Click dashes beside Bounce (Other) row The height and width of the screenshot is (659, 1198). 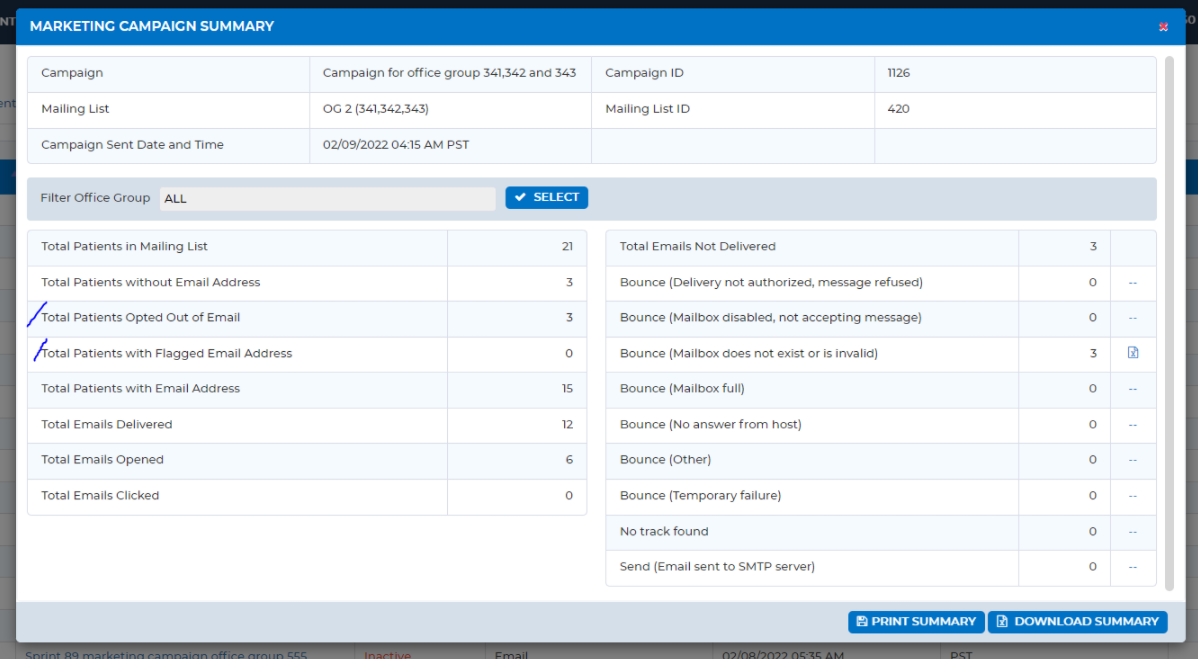(1133, 460)
